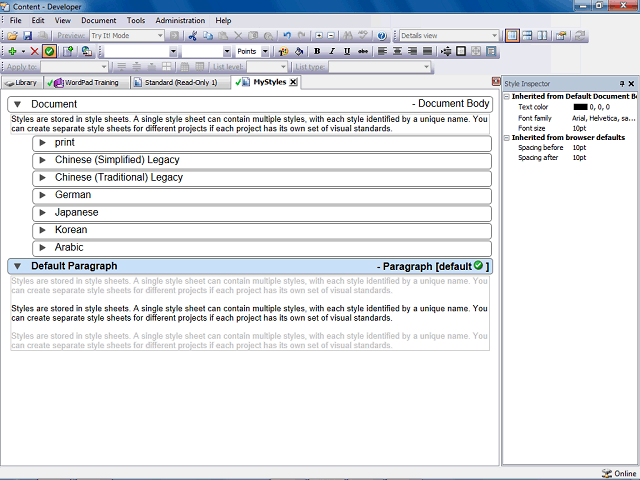Viewport: 640px width, 480px height.
Task: Switch to the Standard (Read-Only 1) tab
Action: pos(179,83)
